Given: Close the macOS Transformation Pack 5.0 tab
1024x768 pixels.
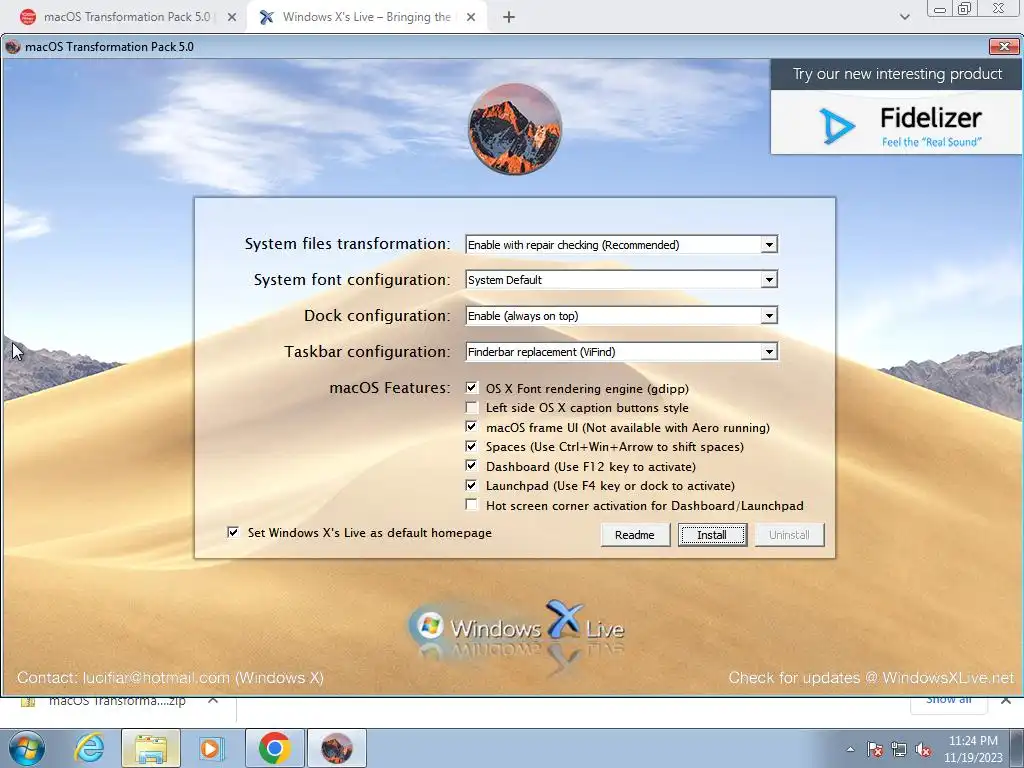Looking at the screenshot, I should click(232, 17).
